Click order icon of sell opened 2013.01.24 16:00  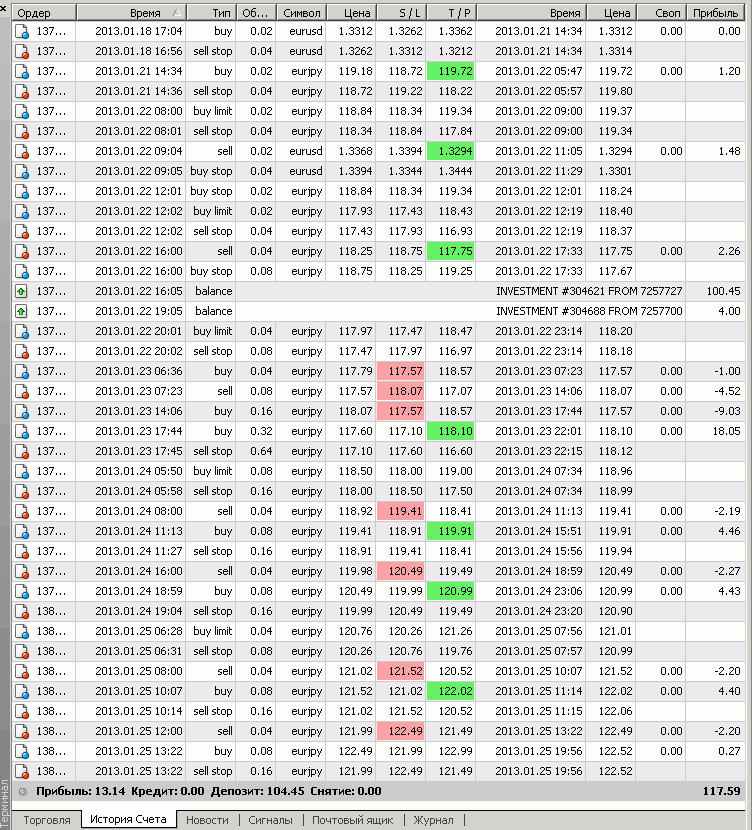[22, 572]
